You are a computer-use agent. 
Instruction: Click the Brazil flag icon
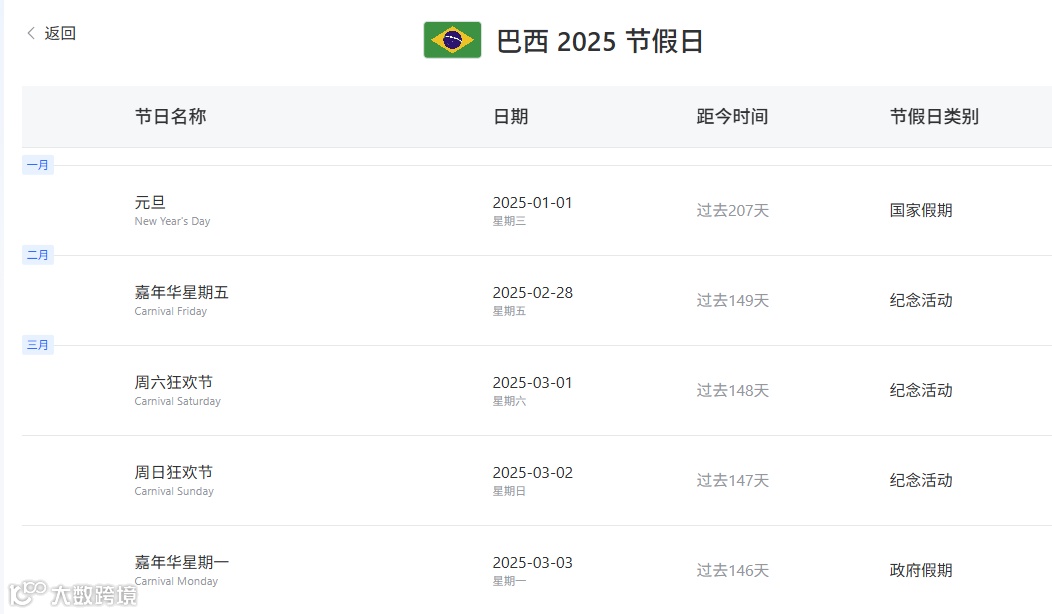point(452,40)
